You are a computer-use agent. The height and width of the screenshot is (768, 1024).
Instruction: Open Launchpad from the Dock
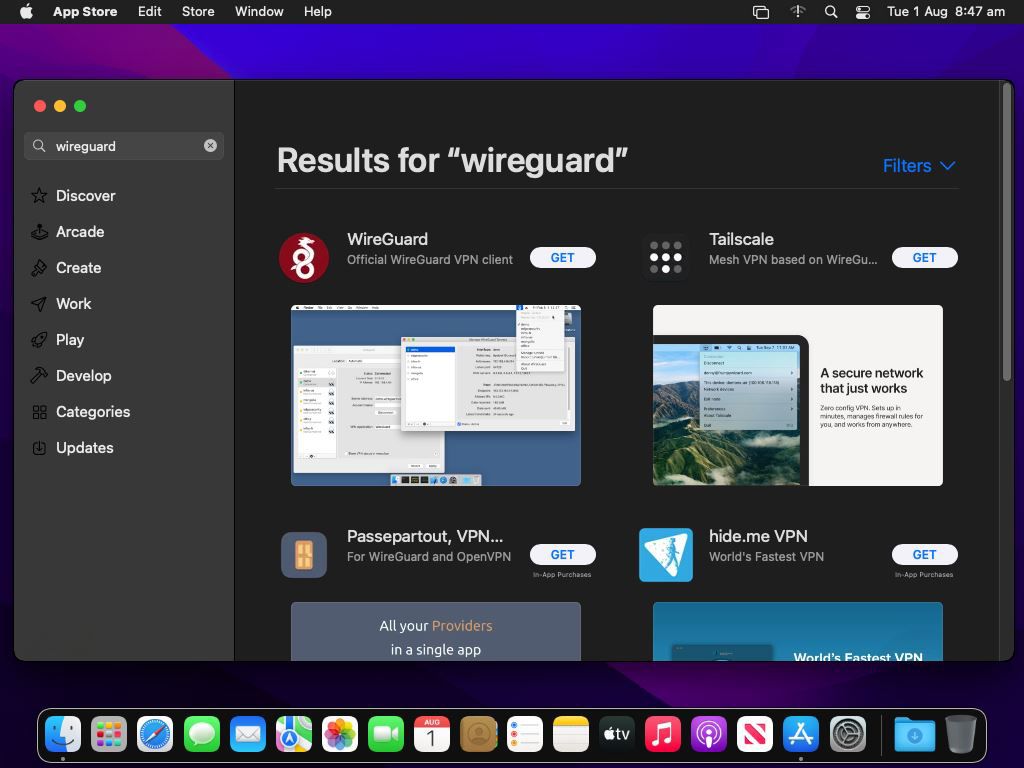[110, 733]
